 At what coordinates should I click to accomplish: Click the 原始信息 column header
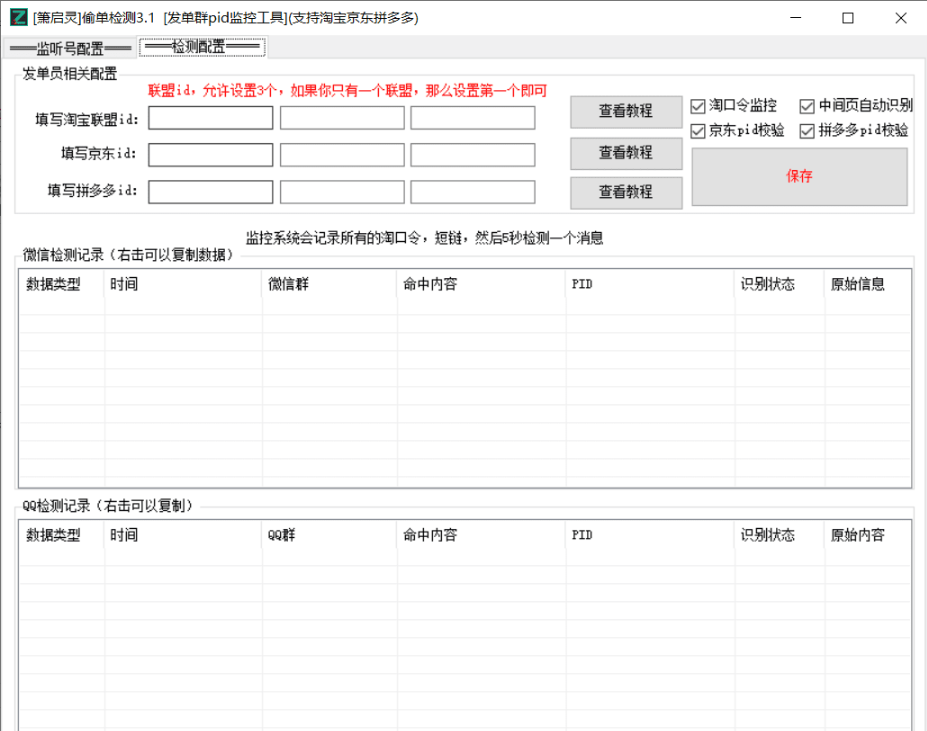[x=867, y=284]
